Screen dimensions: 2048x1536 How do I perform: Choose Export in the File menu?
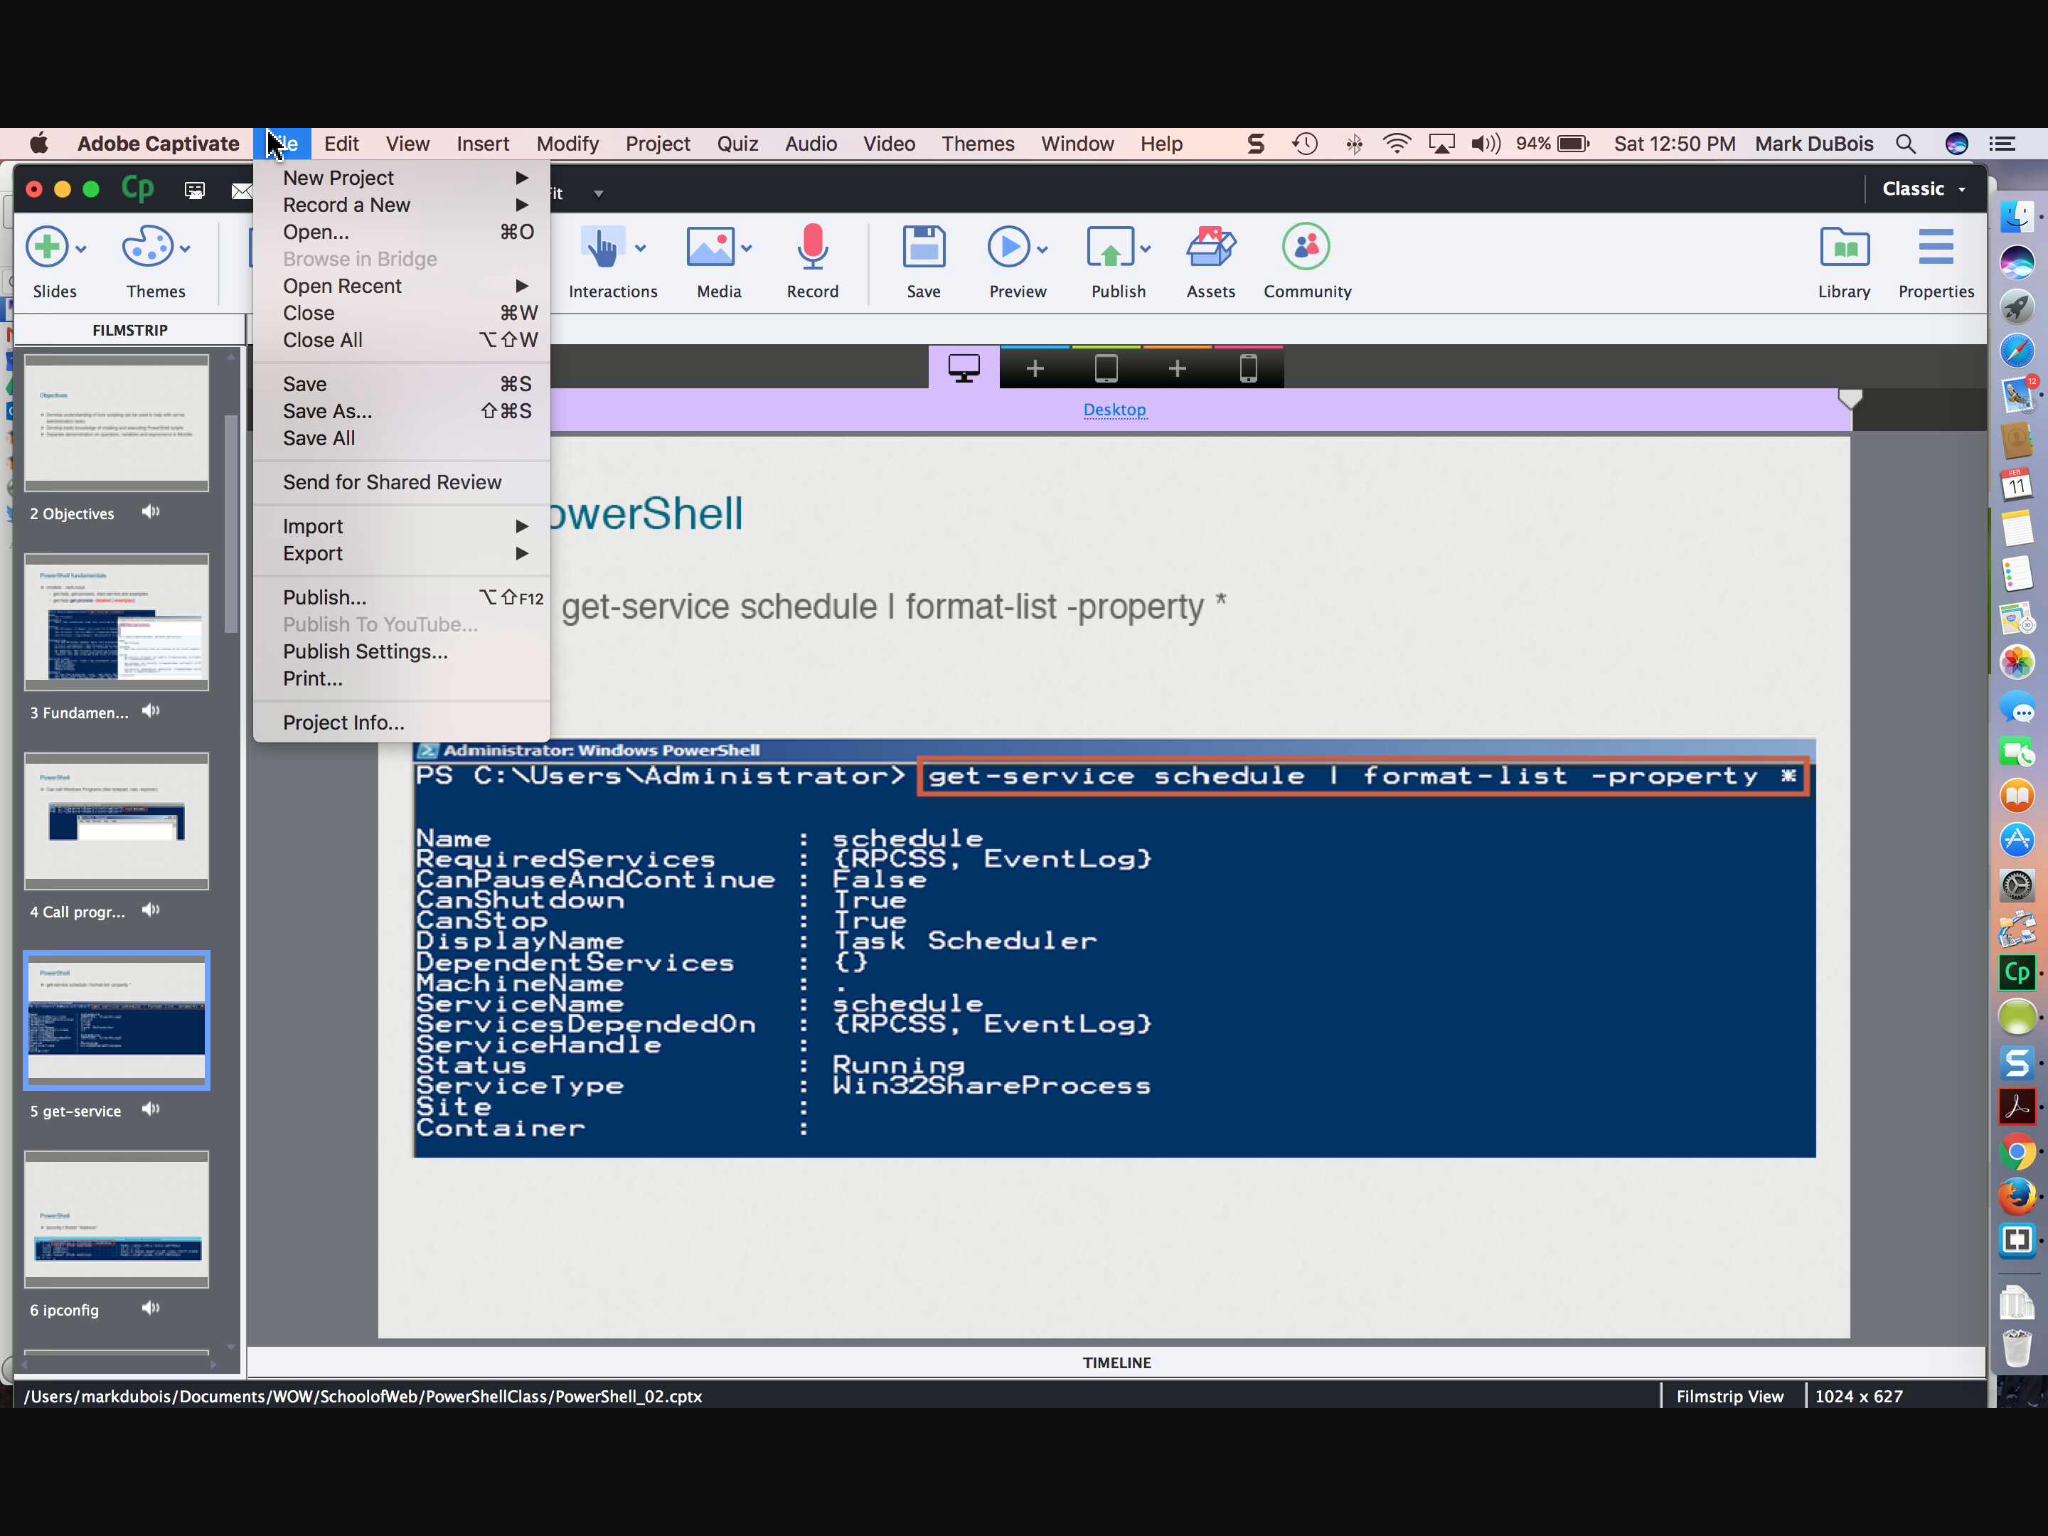pyautogui.click(x=401, y=553)
